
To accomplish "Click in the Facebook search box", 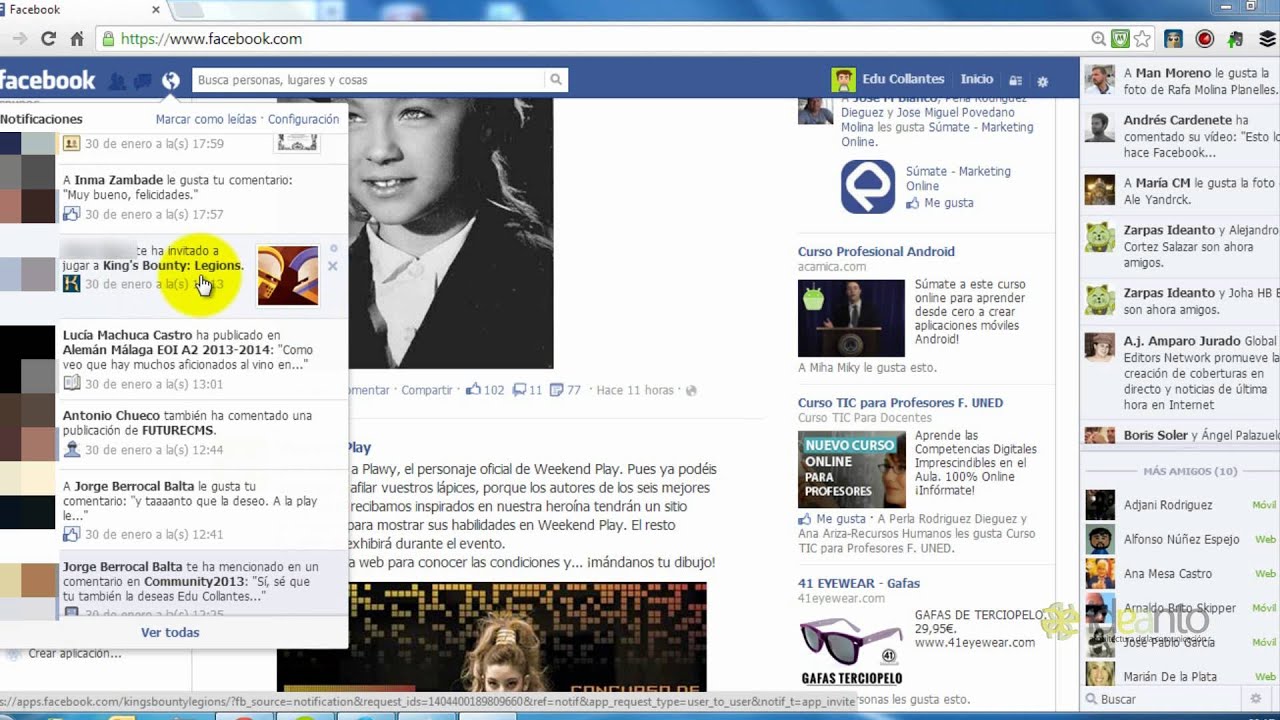I will pyautogui.click(x=370, y=80).
